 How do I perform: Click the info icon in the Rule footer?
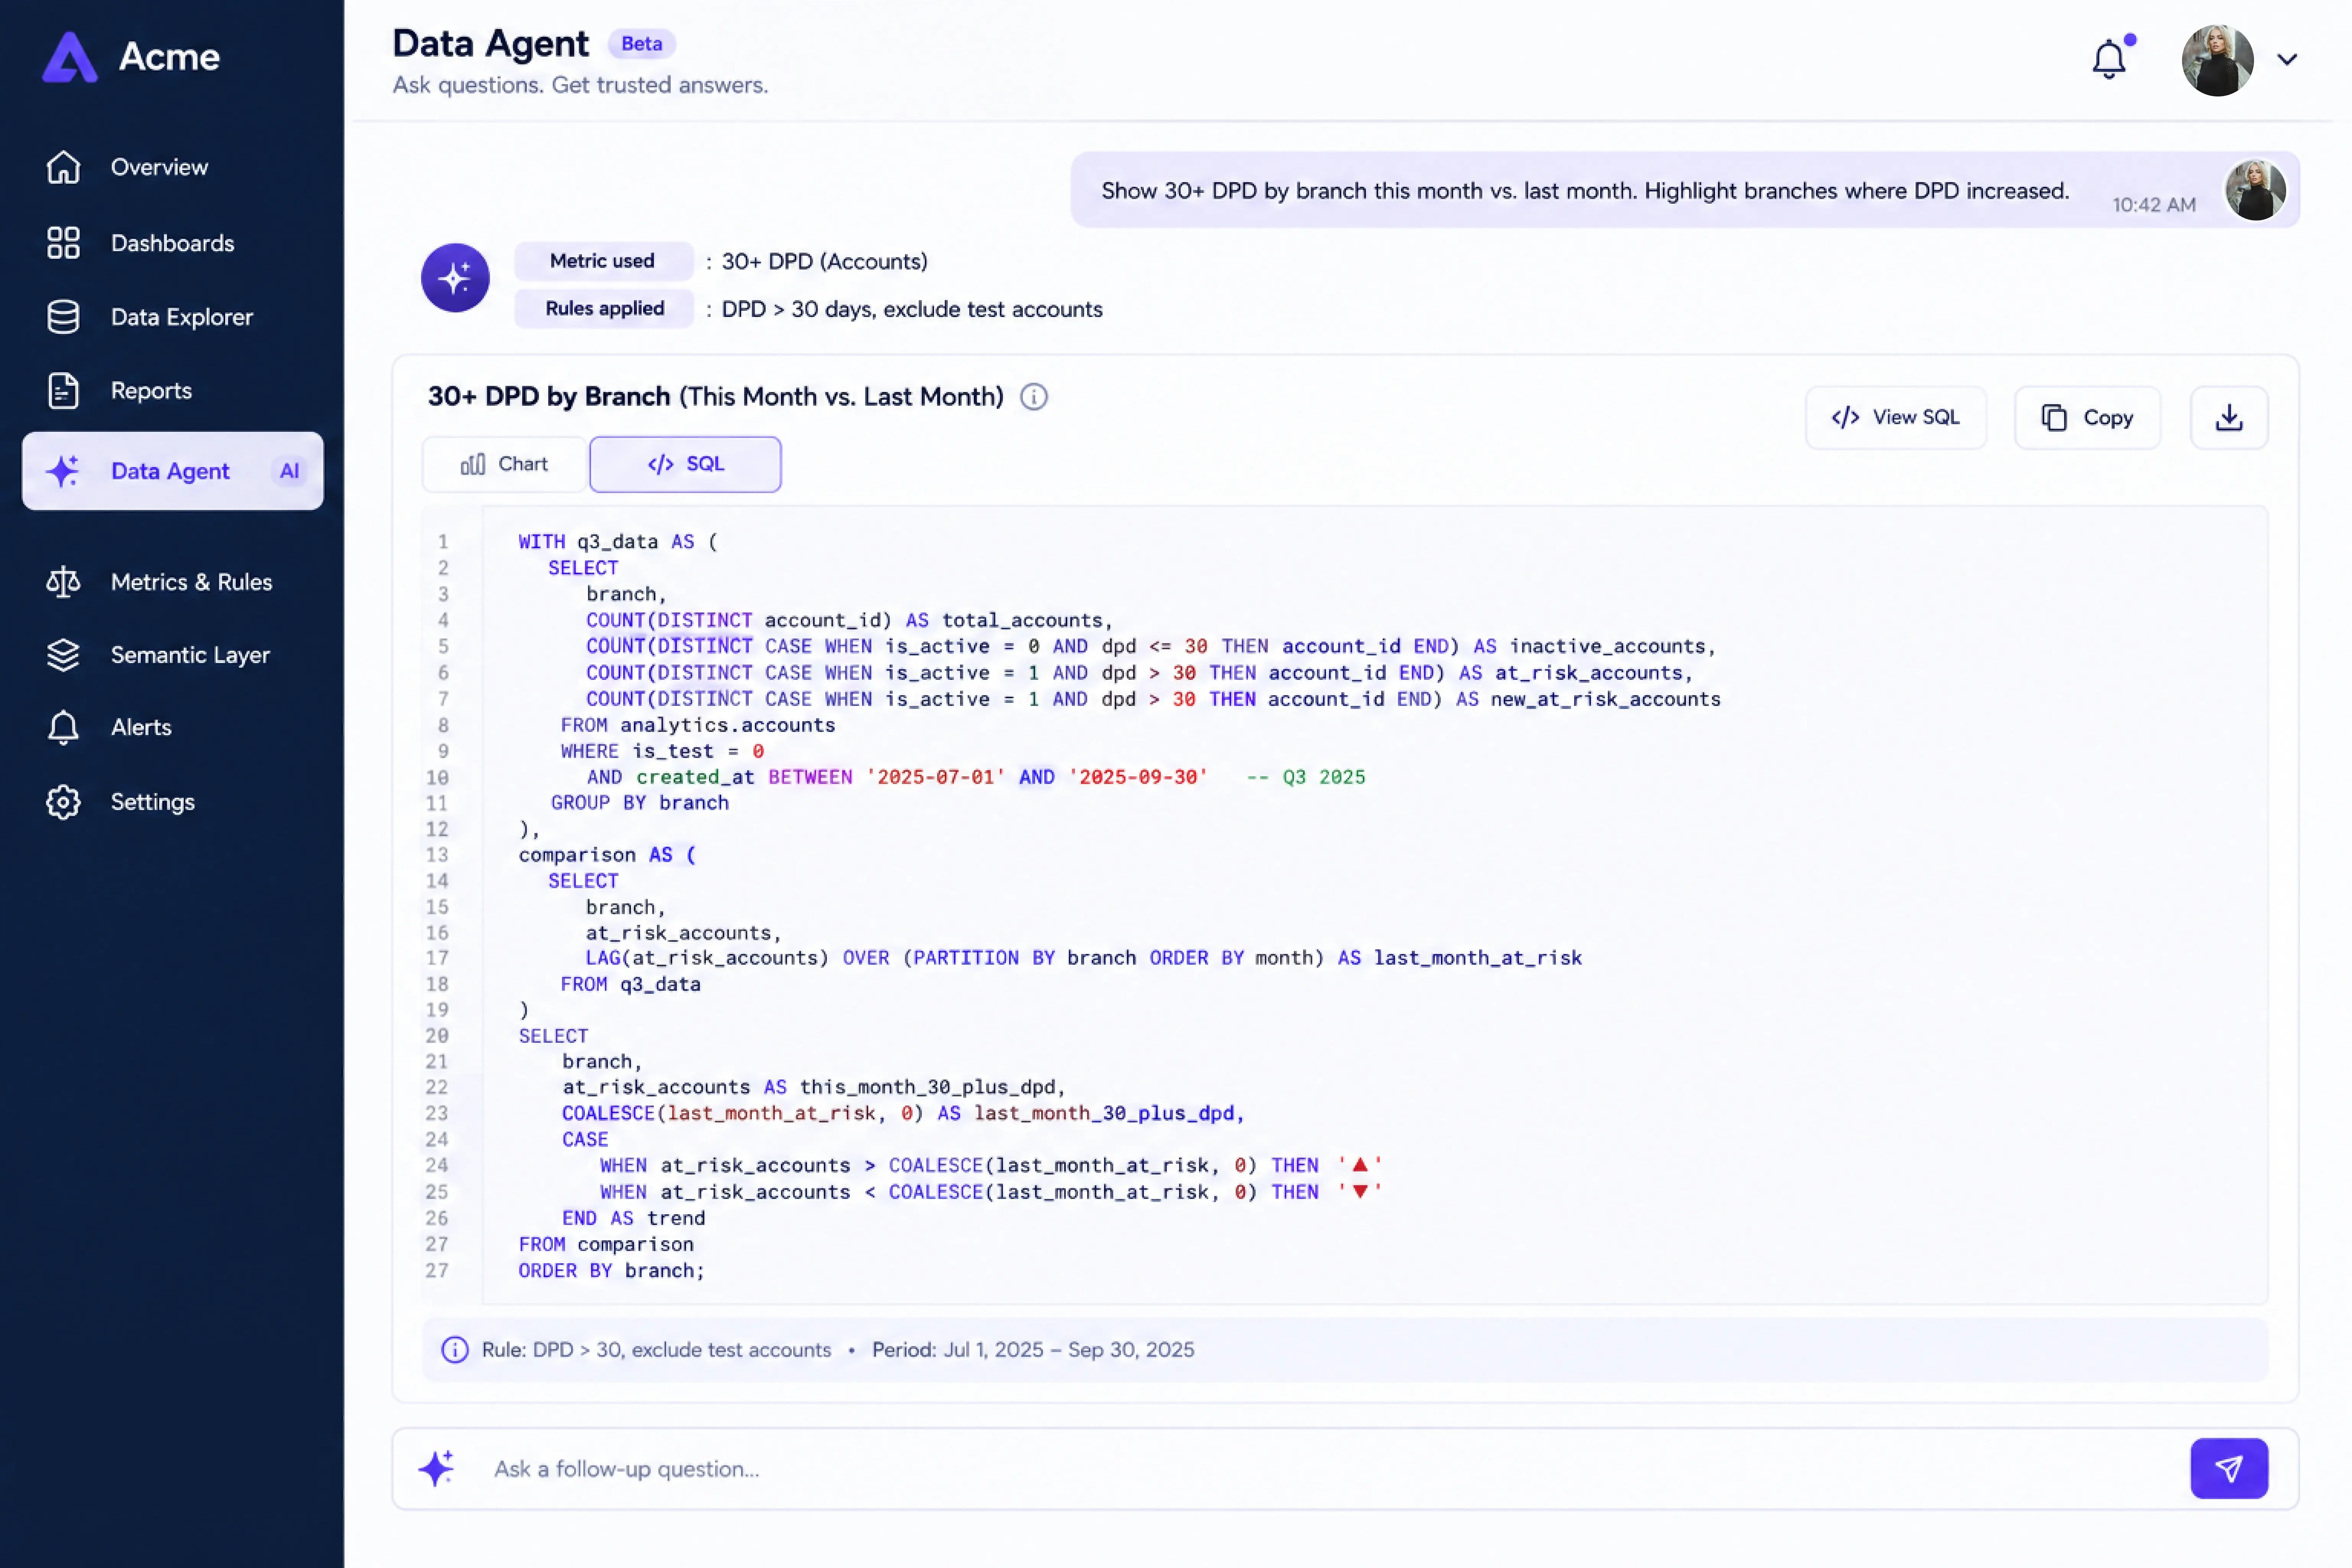pos(455,1350)
